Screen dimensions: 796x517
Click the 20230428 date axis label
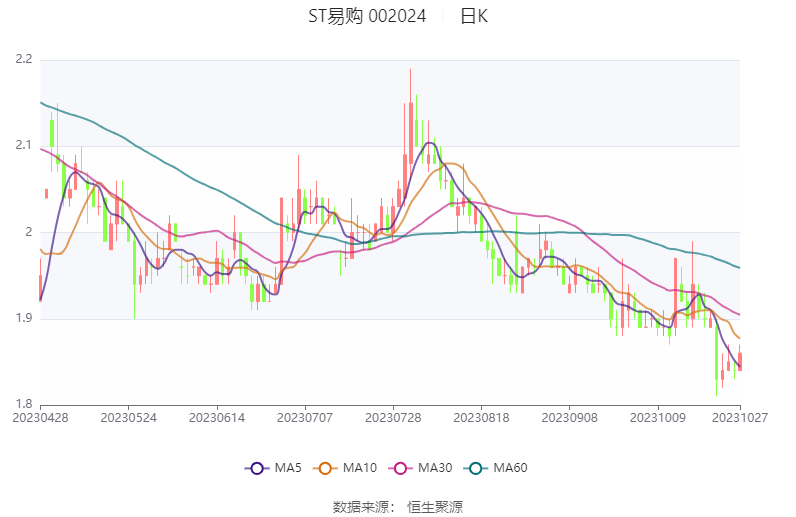point(41,417)
